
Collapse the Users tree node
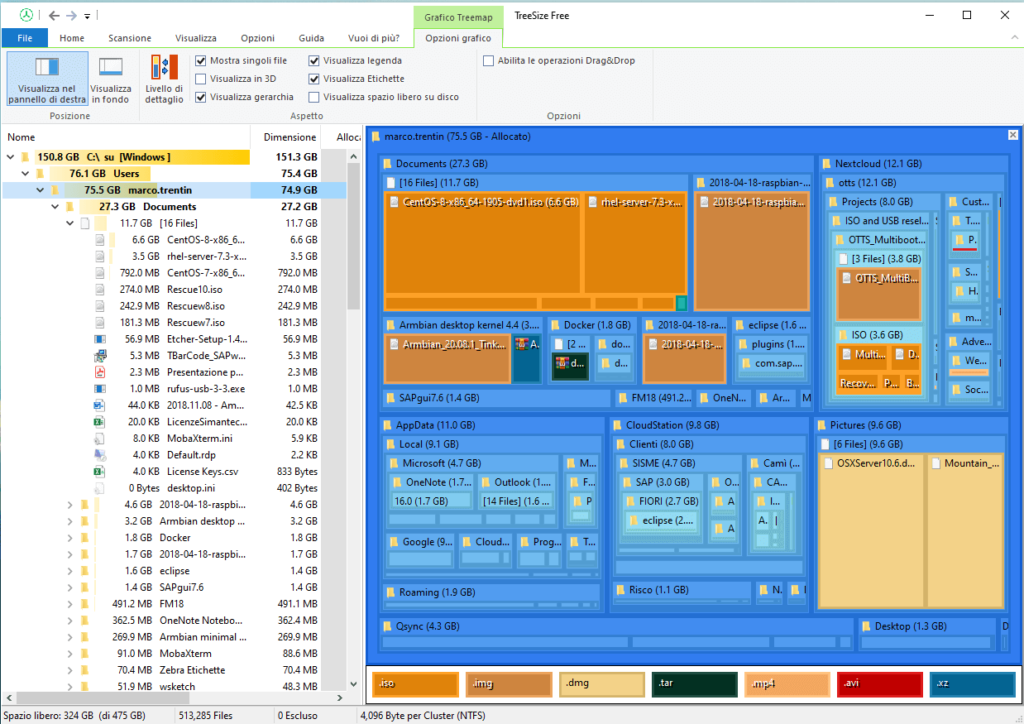[25, 174]
